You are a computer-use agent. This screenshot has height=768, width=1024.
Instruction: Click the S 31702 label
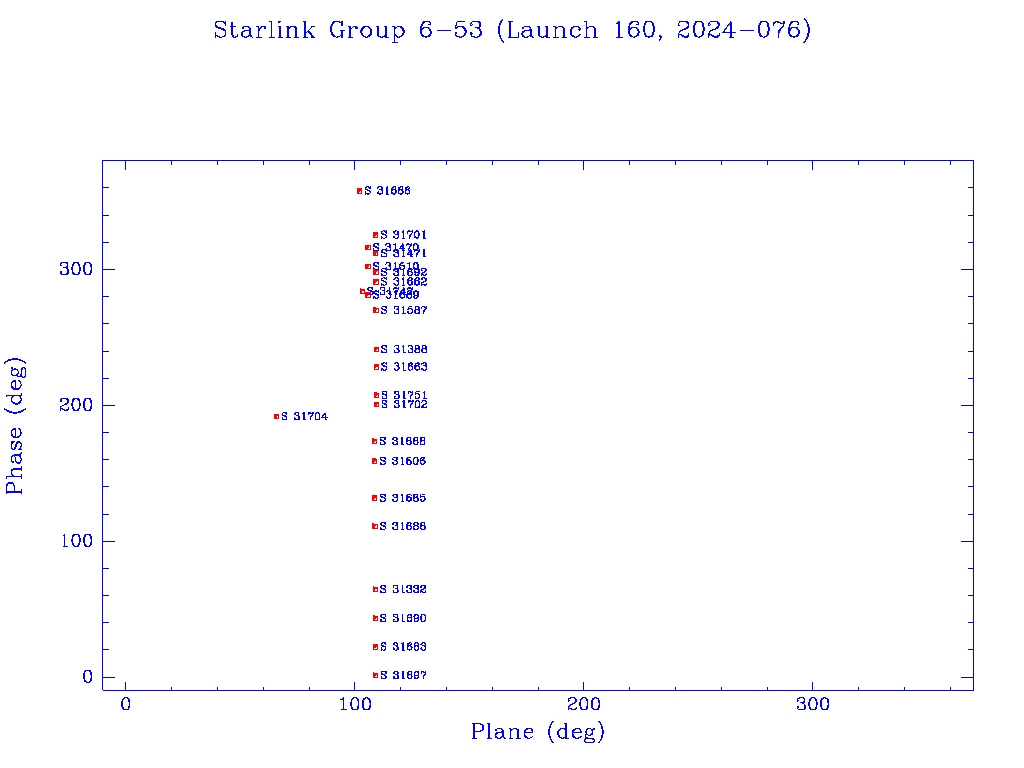404,404
